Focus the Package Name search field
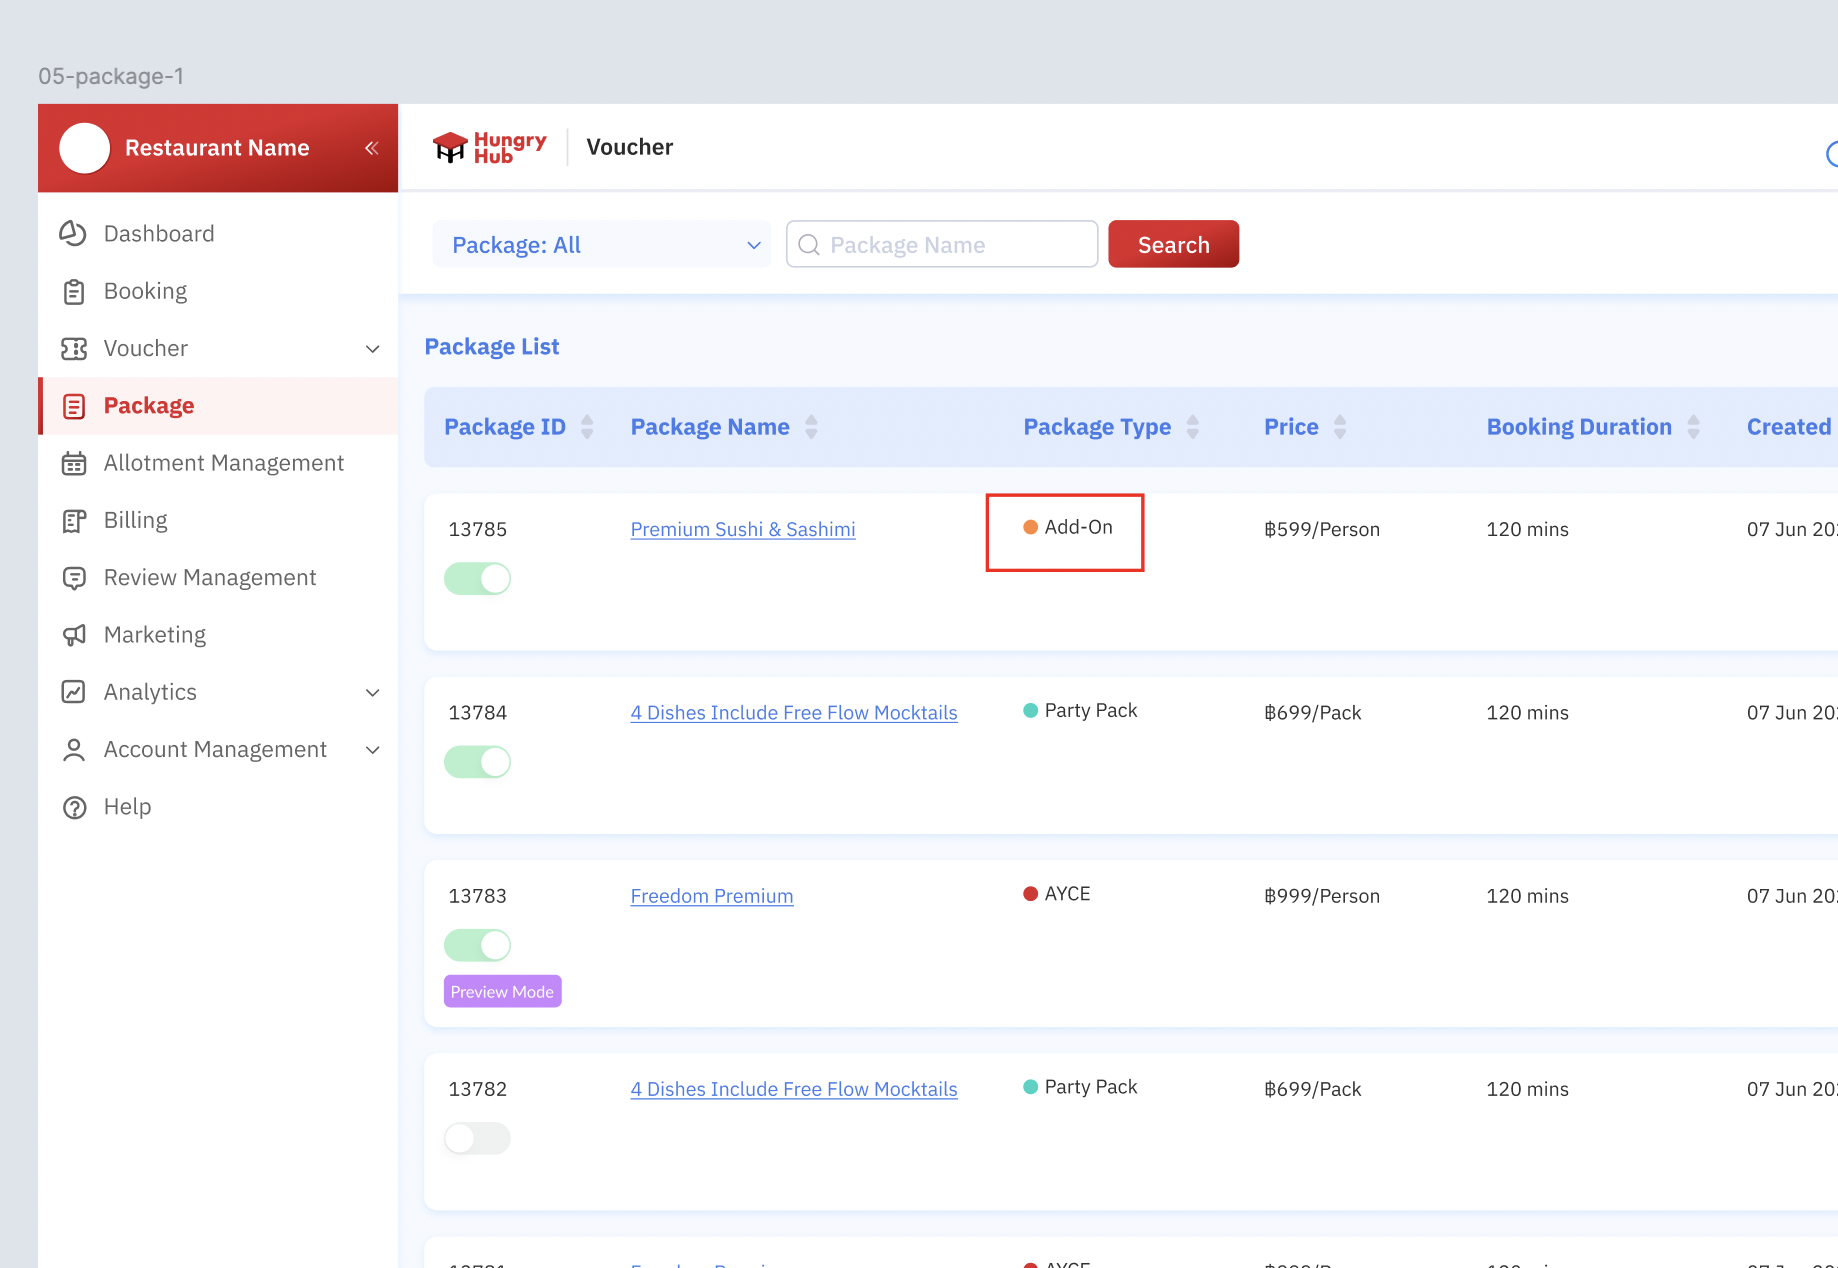The image size is (1838, 1268). click(x=954, y=245)
